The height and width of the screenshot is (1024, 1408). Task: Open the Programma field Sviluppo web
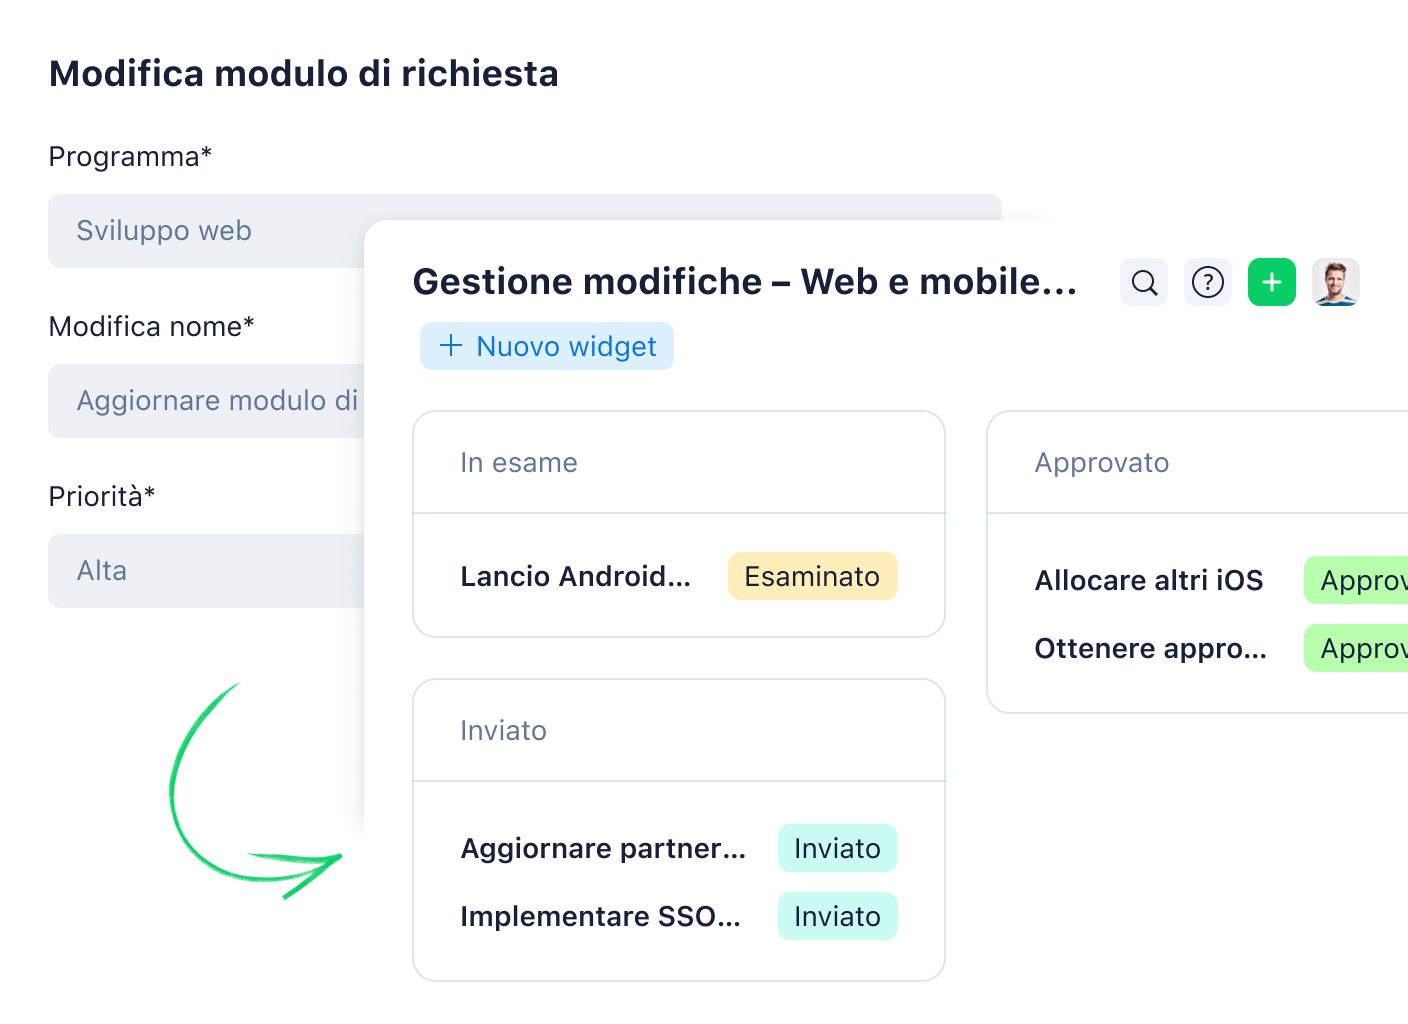pyautogui.click(x=205, y=231)
